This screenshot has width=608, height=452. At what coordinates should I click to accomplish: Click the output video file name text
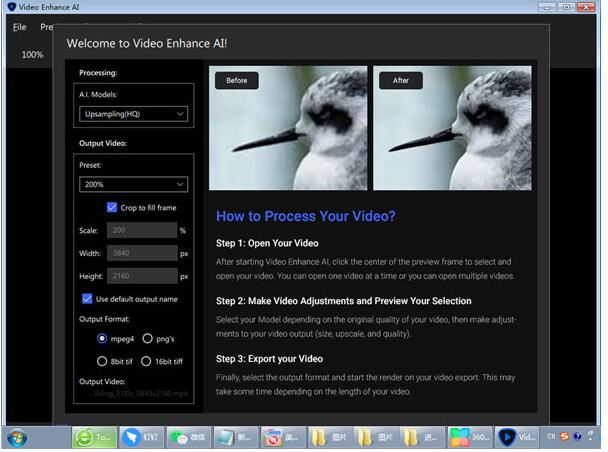pos(138,394)
